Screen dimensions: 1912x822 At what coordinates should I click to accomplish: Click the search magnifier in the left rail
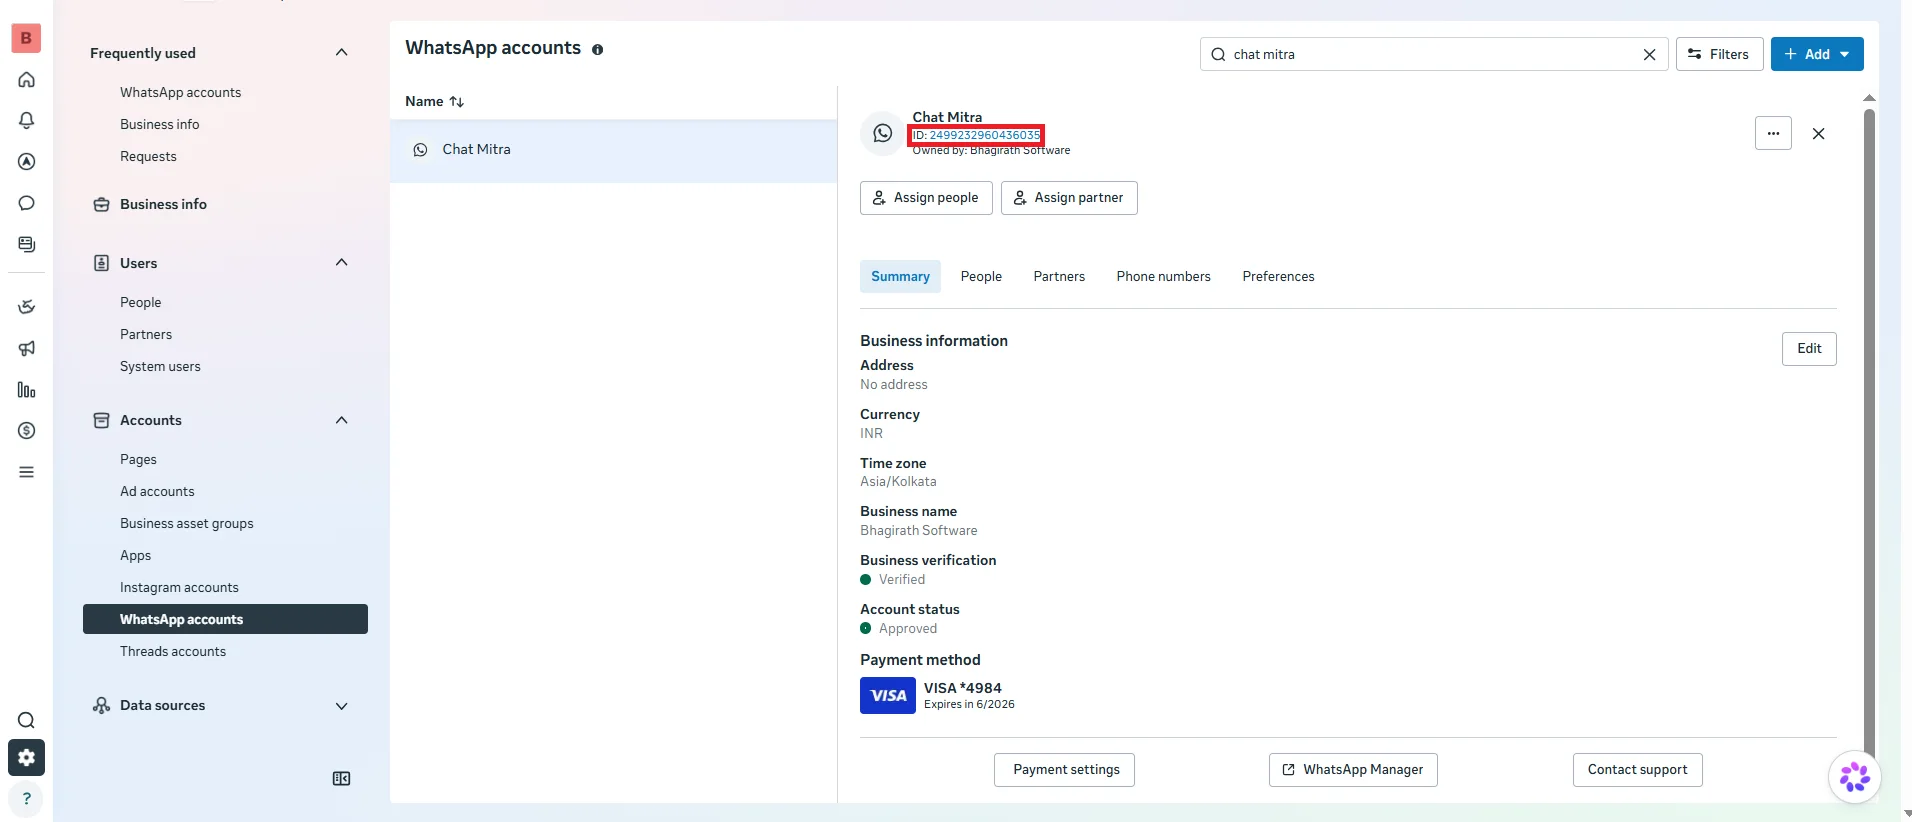[x=27, y=720]
